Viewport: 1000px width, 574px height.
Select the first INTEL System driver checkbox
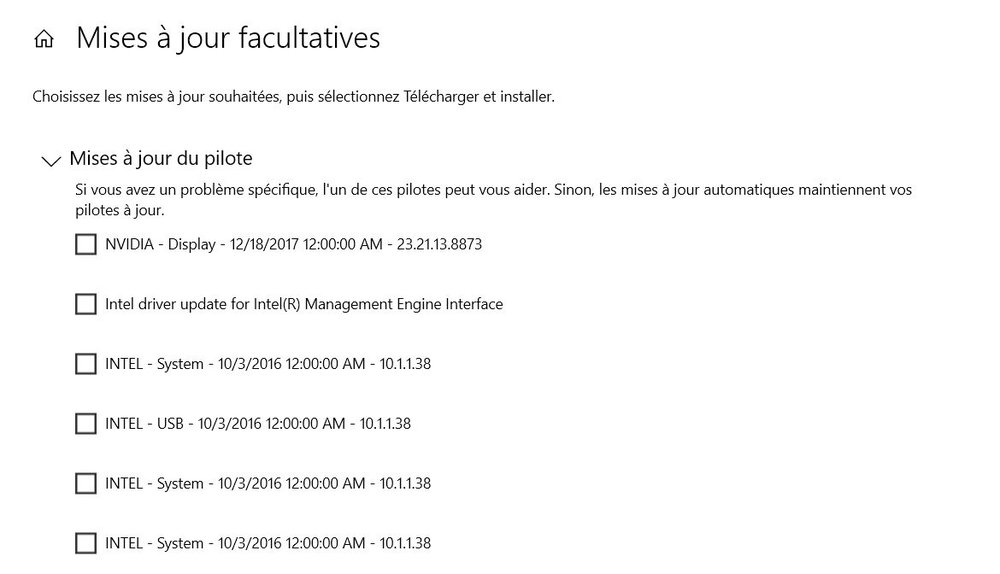[x=86, y=364]
